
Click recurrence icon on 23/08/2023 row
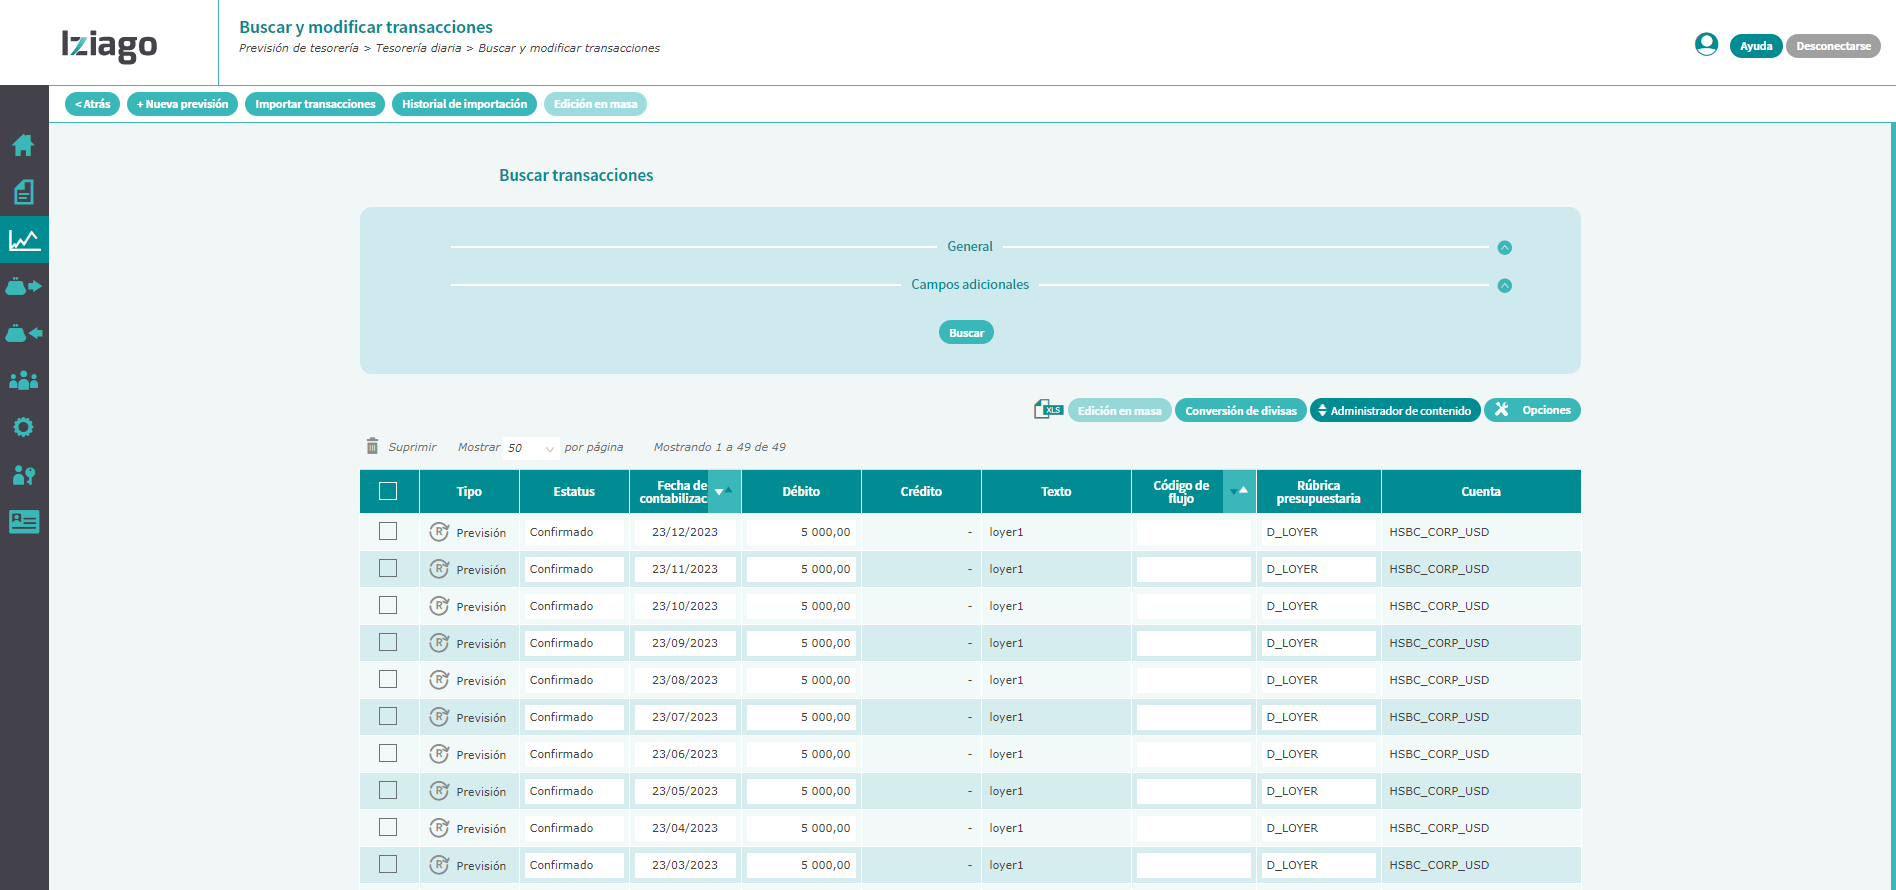click(x=439, y=680)
